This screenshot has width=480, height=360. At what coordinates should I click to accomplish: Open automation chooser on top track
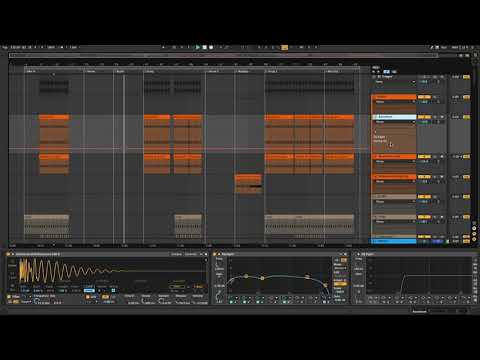click(395, 82)
